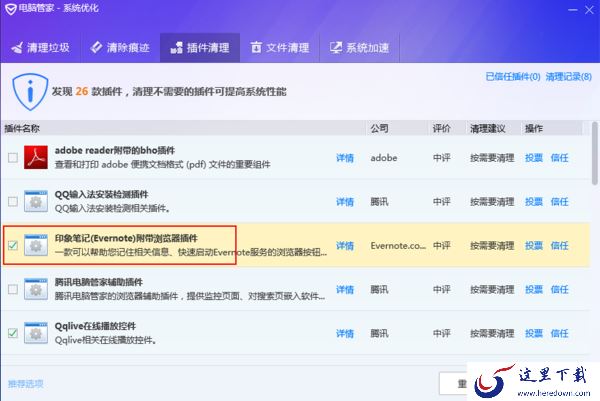Sort by the 插件名称 column header
600x401 pixels.
(184, 128)
